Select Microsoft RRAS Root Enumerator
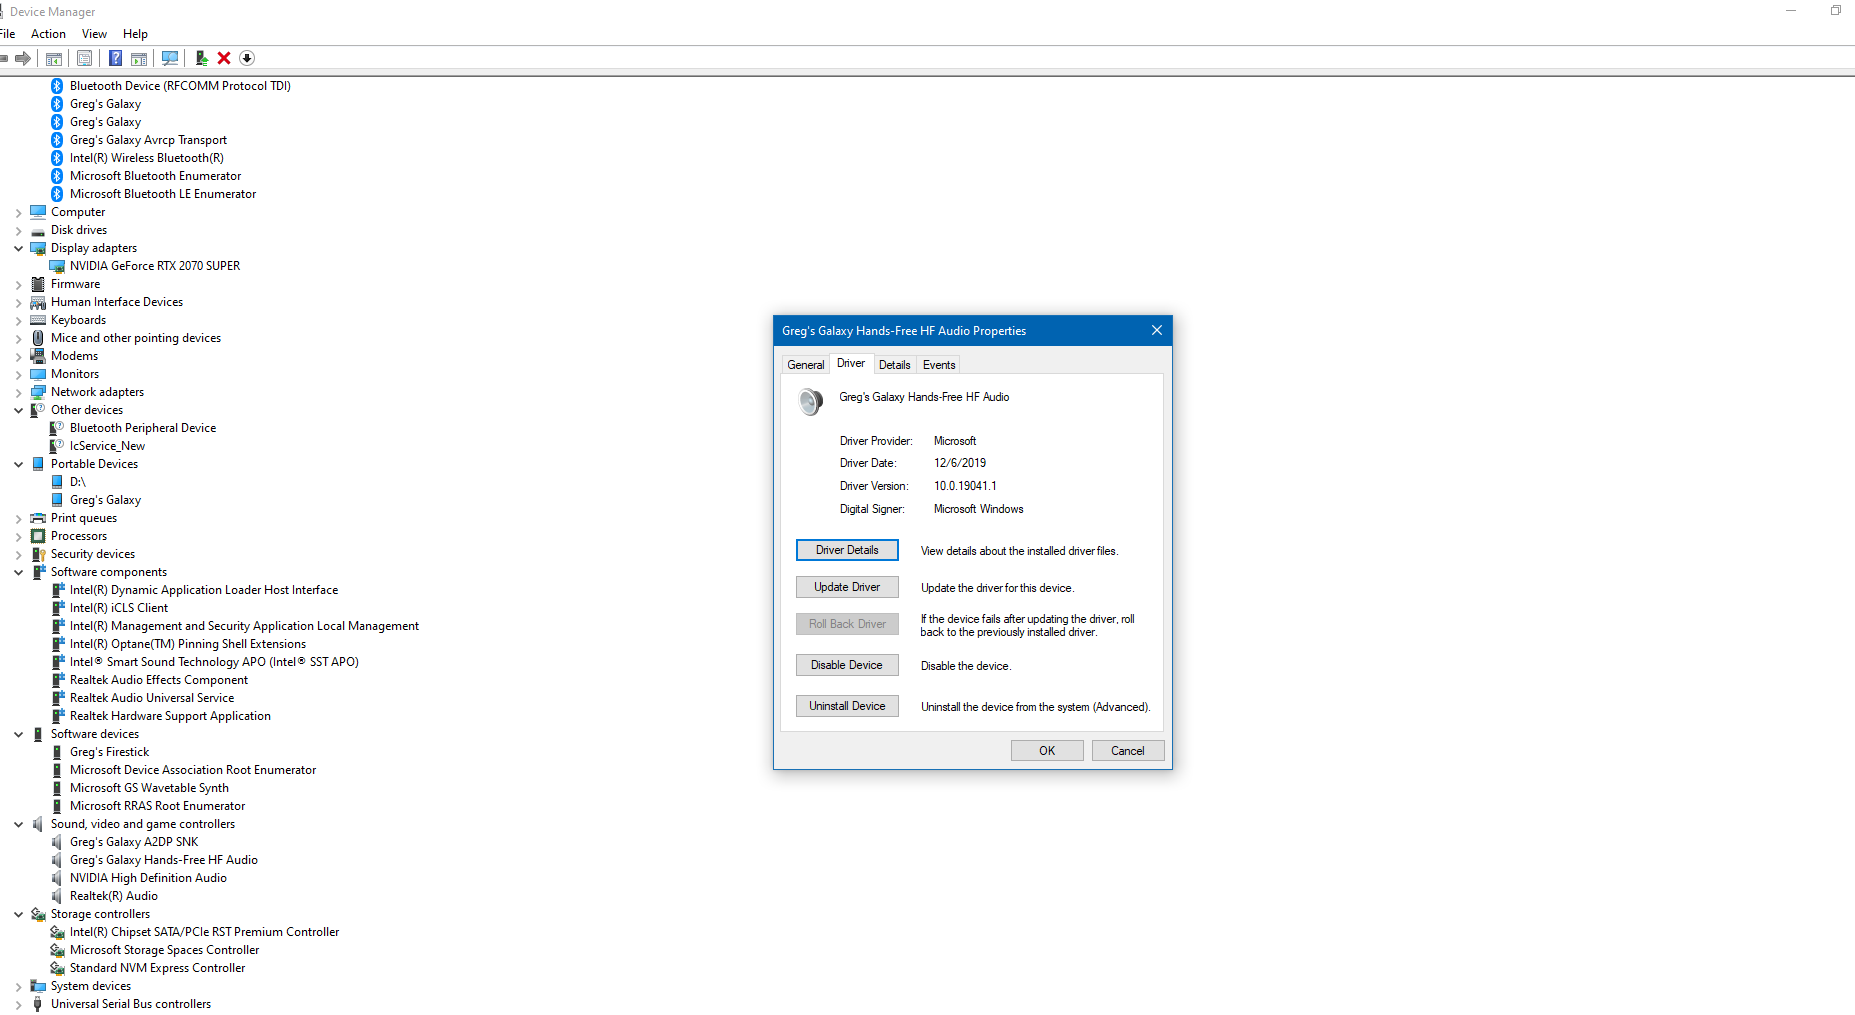Image resolution: width=1855 pixels, height=1015 pixels. coord(157,806)
